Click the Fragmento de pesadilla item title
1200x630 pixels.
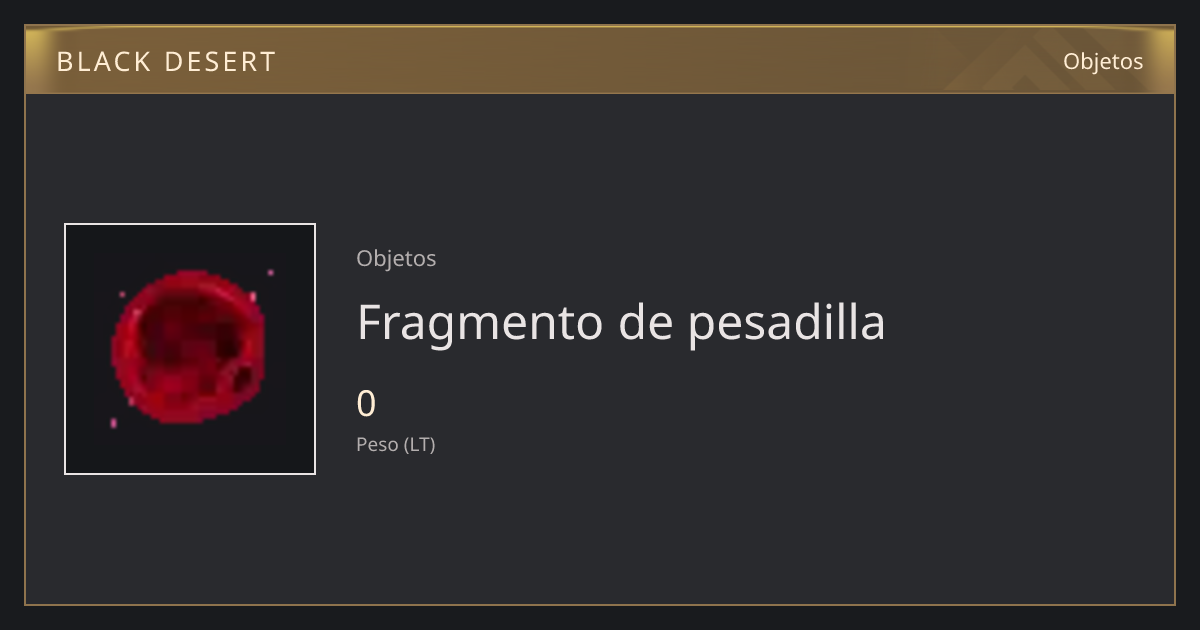pos(621,322)
